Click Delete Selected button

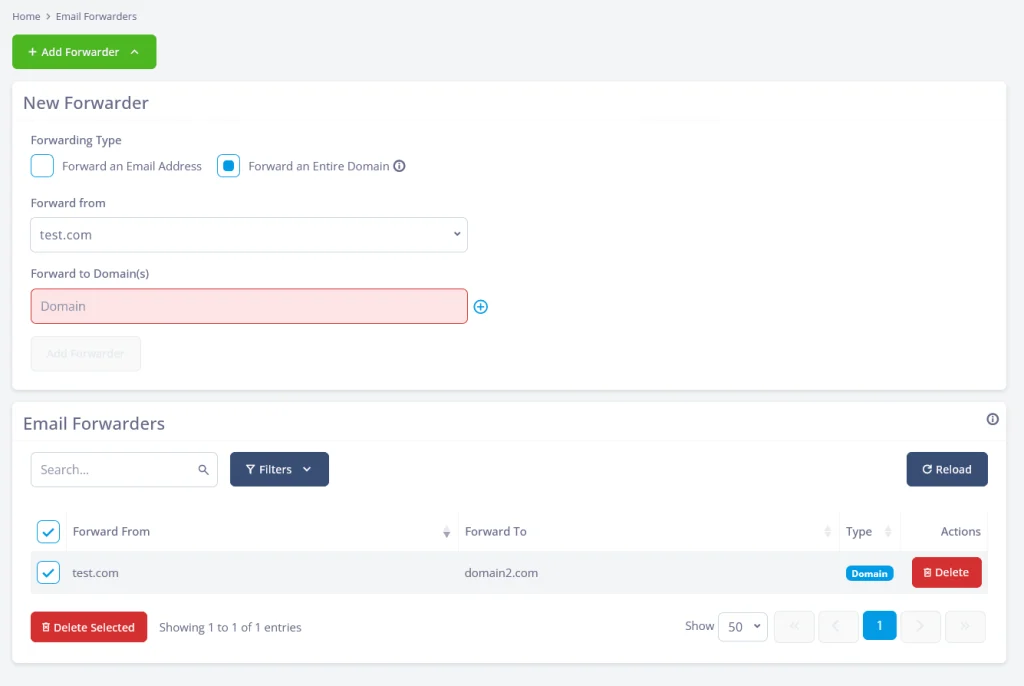pos(89,627)
